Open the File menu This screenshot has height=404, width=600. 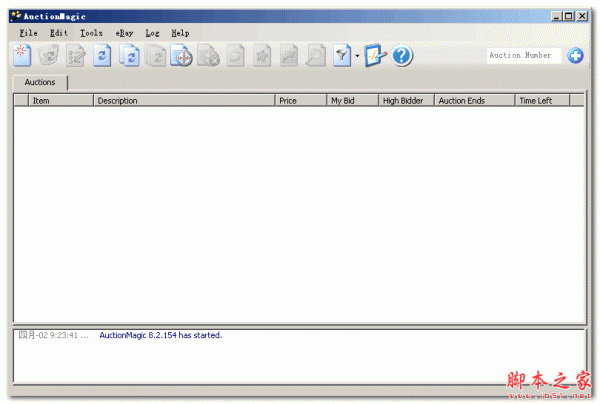pyautogui.click(x=28, y=33)
